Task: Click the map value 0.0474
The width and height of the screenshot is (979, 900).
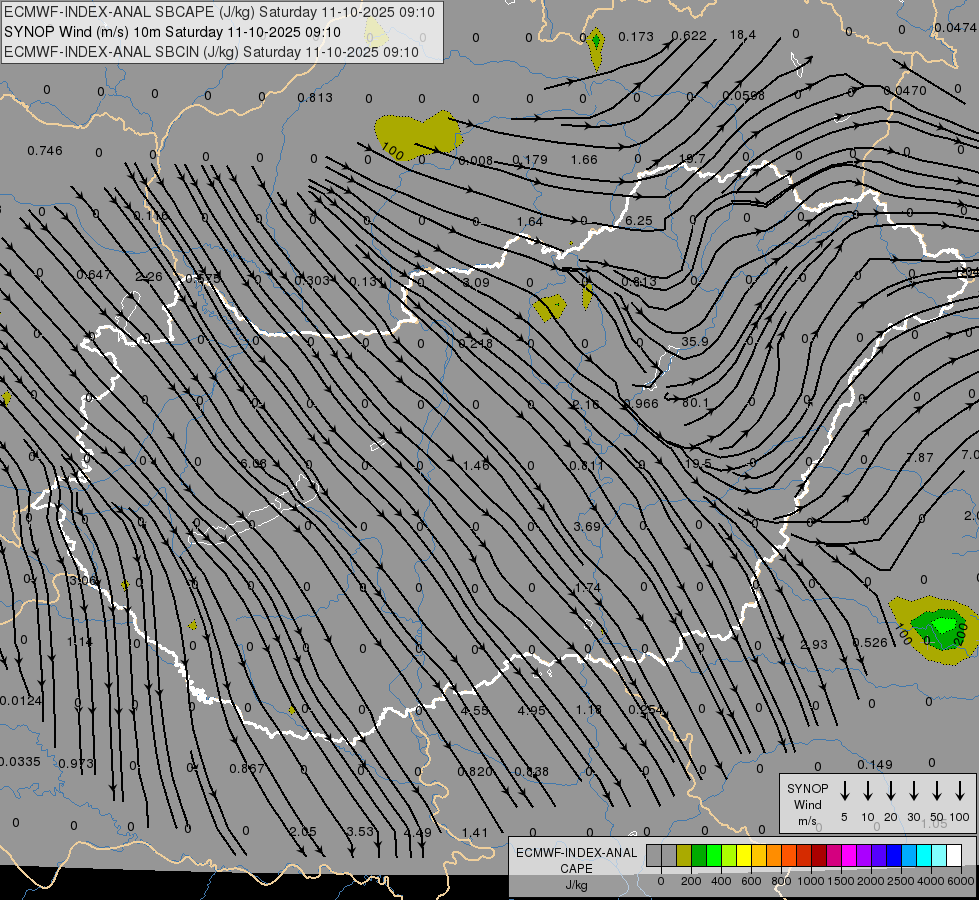Action: [956, 27]
